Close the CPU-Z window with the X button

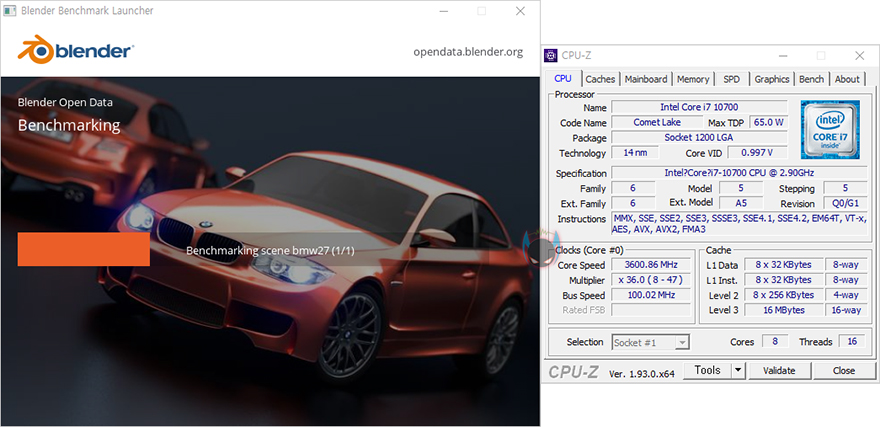coord(859,56)
